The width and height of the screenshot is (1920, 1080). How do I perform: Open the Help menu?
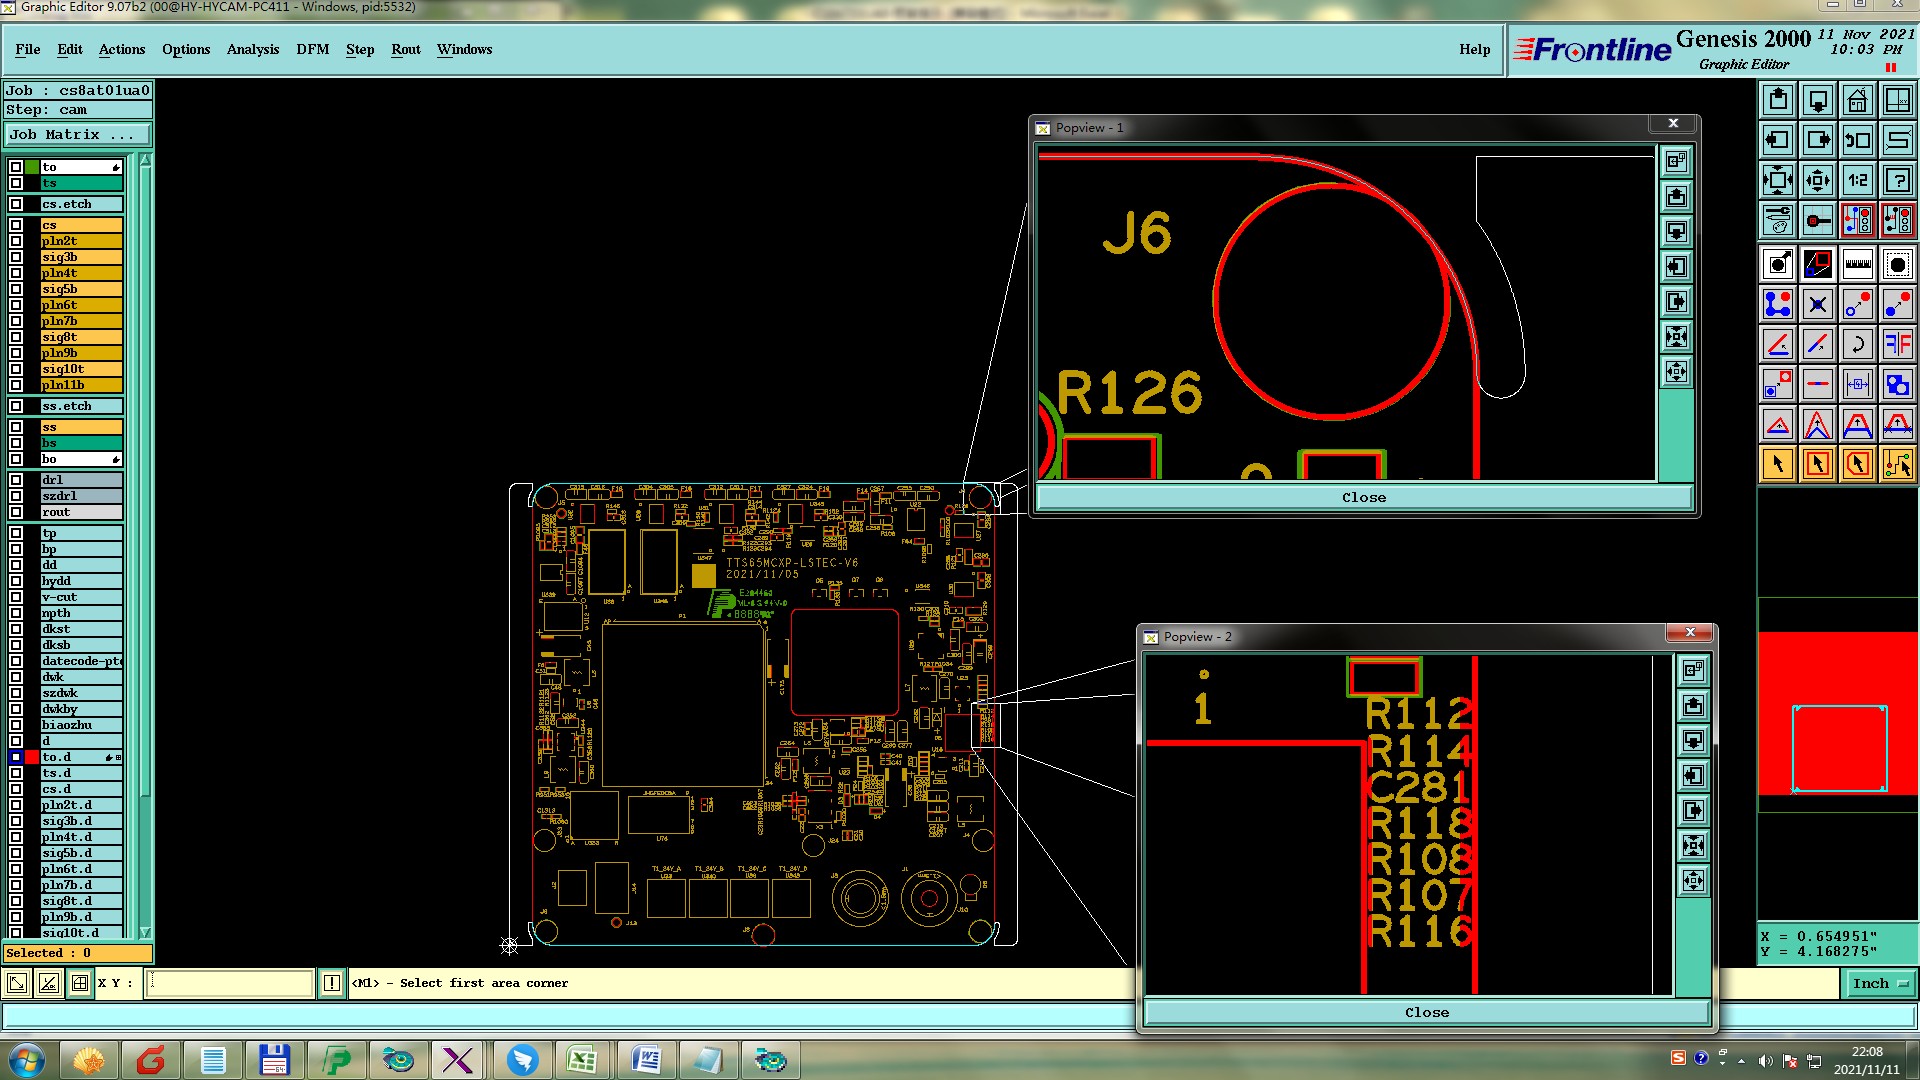(x=1474, y=49)
